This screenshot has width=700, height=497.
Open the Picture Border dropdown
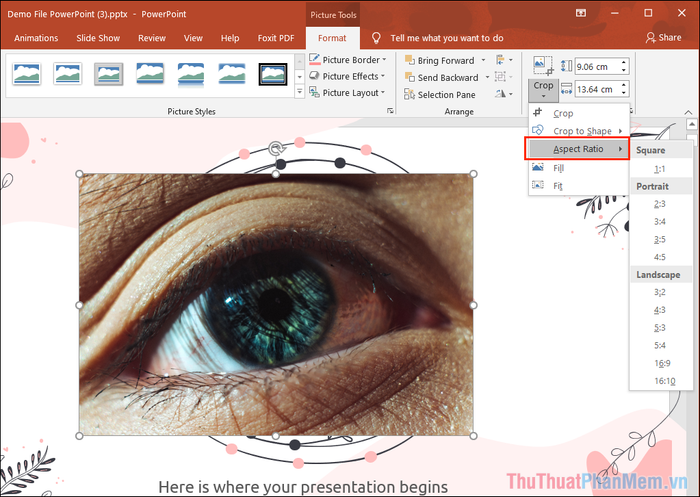(x=348, y=60)
